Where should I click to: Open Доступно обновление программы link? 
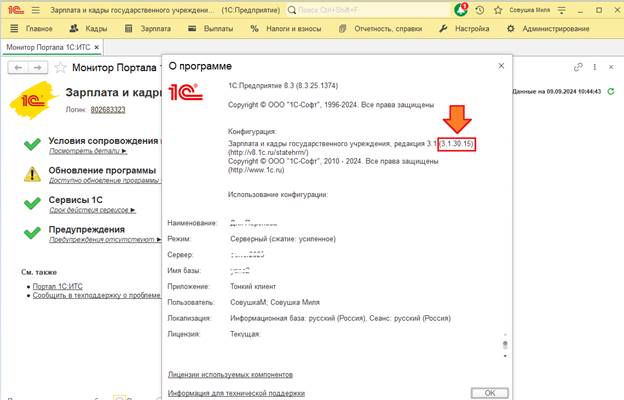[104, 181]
